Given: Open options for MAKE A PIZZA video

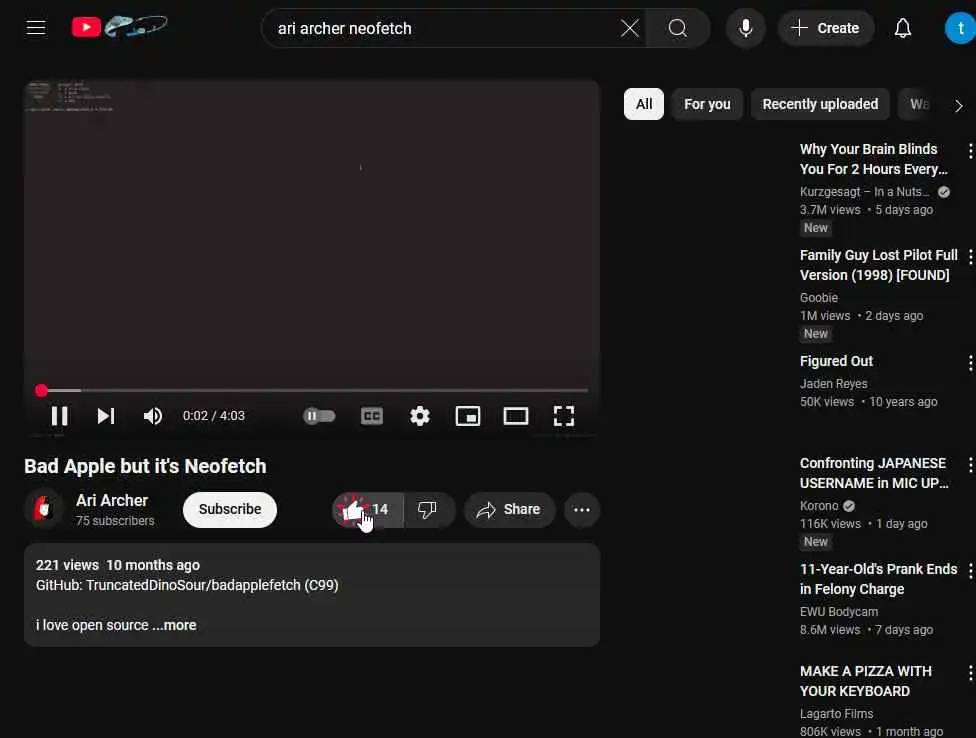Looking at the screenshot, I should click(x=970, y=673).
